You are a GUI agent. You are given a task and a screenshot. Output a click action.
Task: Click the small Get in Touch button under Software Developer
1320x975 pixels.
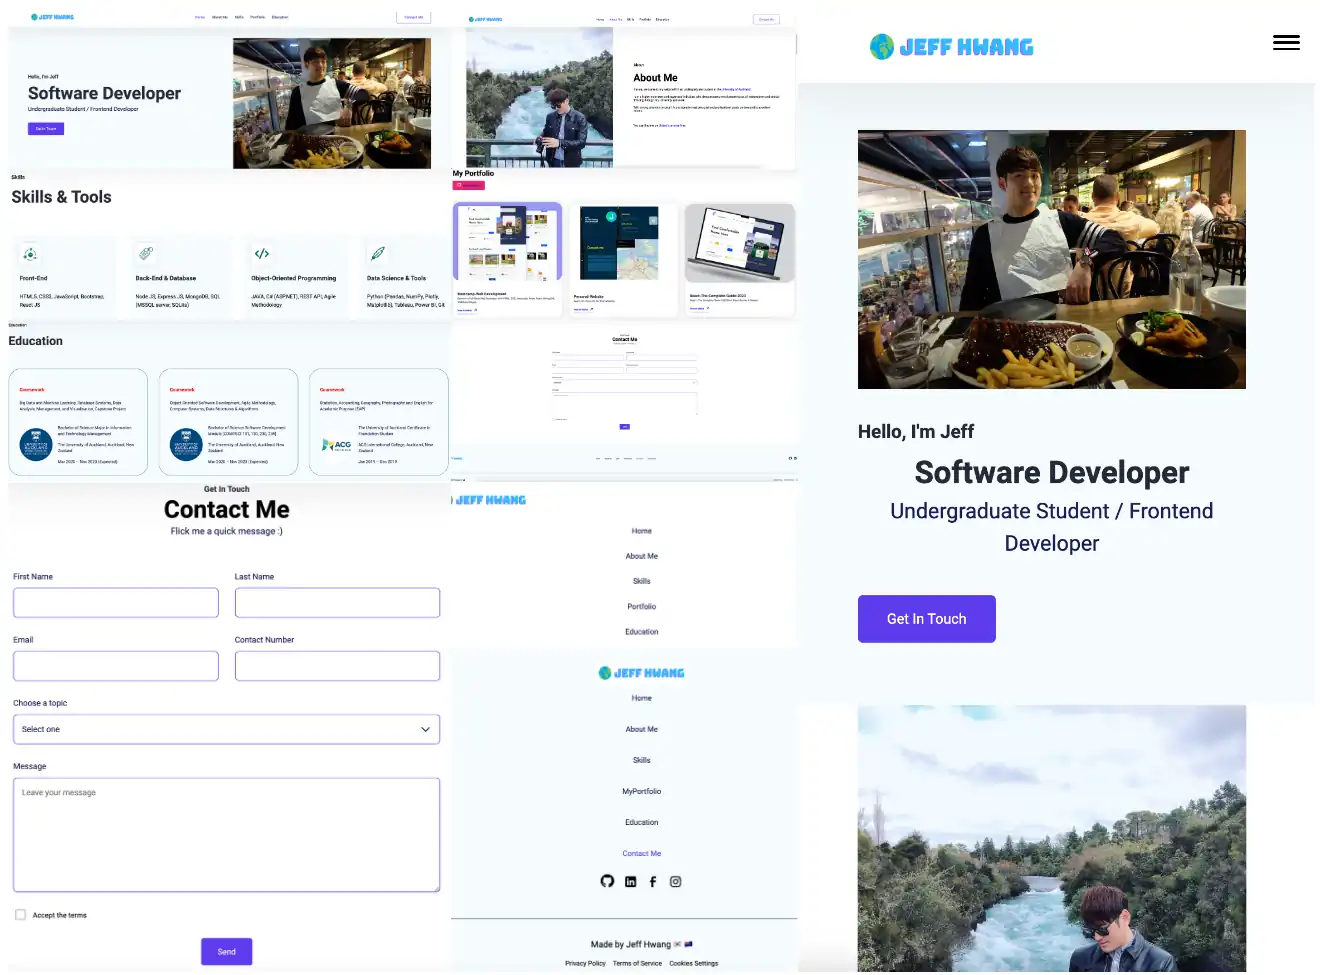coord(46,129)
